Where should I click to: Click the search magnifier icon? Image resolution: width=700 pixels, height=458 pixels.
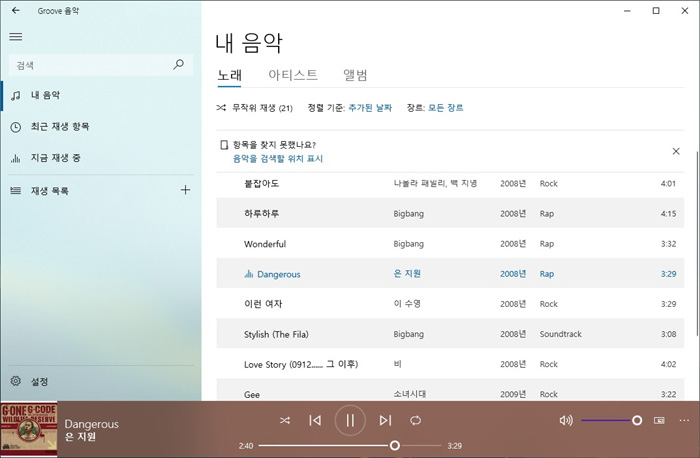pyautogui.click(x=179, y=65)
